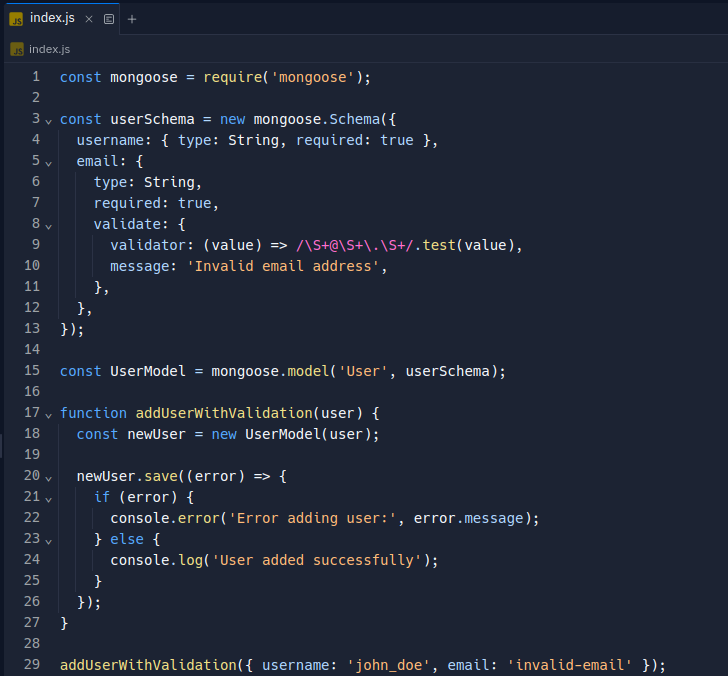This screenshot has width=728, height=676.
Task: Click the Schema constructor on line 3
Action: pos(355,119)
